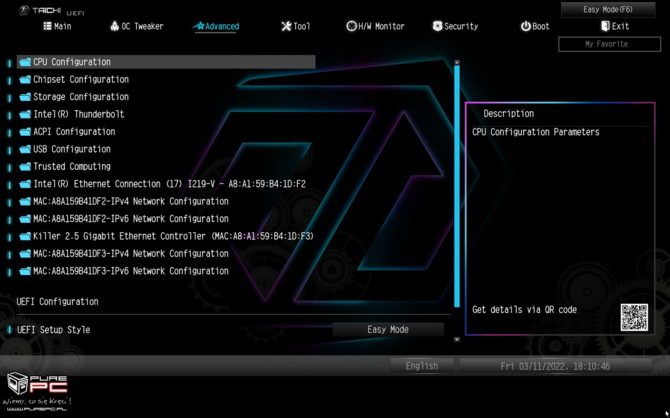Image resolution: width=670 pixels, height=418 pixels.
Task: Click scrollbar up arrow
Action: [457, 62]
